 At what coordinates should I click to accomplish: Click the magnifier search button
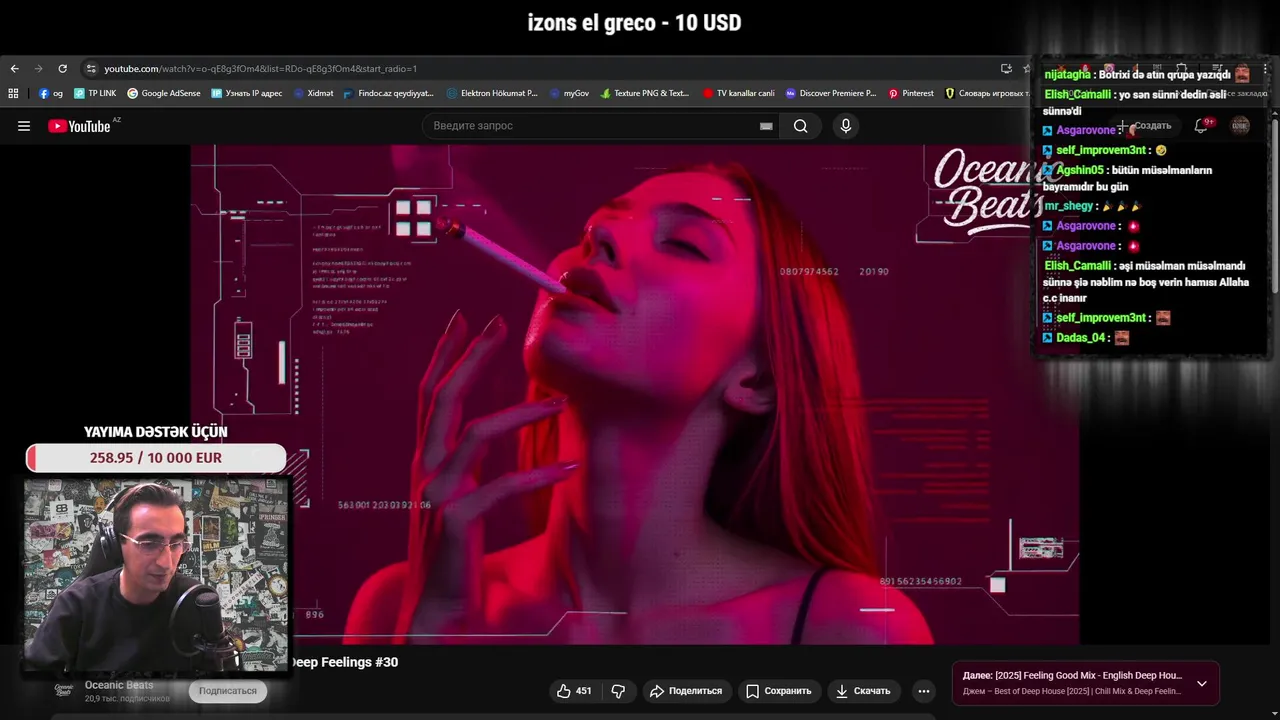[x=800, y=126]
